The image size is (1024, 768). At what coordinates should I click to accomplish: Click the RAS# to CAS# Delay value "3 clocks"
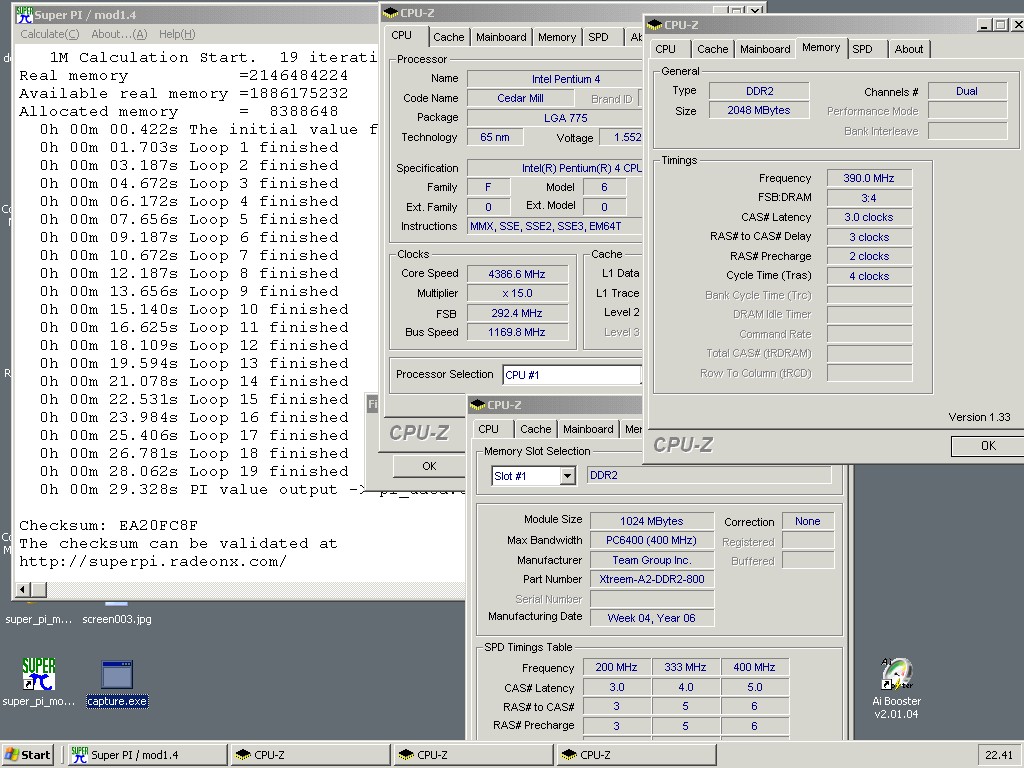869,237
